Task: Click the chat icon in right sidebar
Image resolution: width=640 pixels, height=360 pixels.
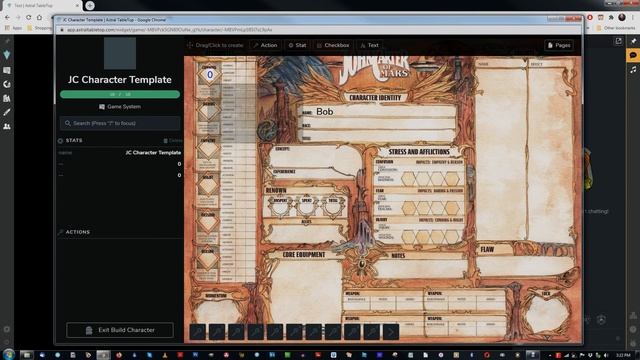Action: pyautogui.click(x=633, y=55)
